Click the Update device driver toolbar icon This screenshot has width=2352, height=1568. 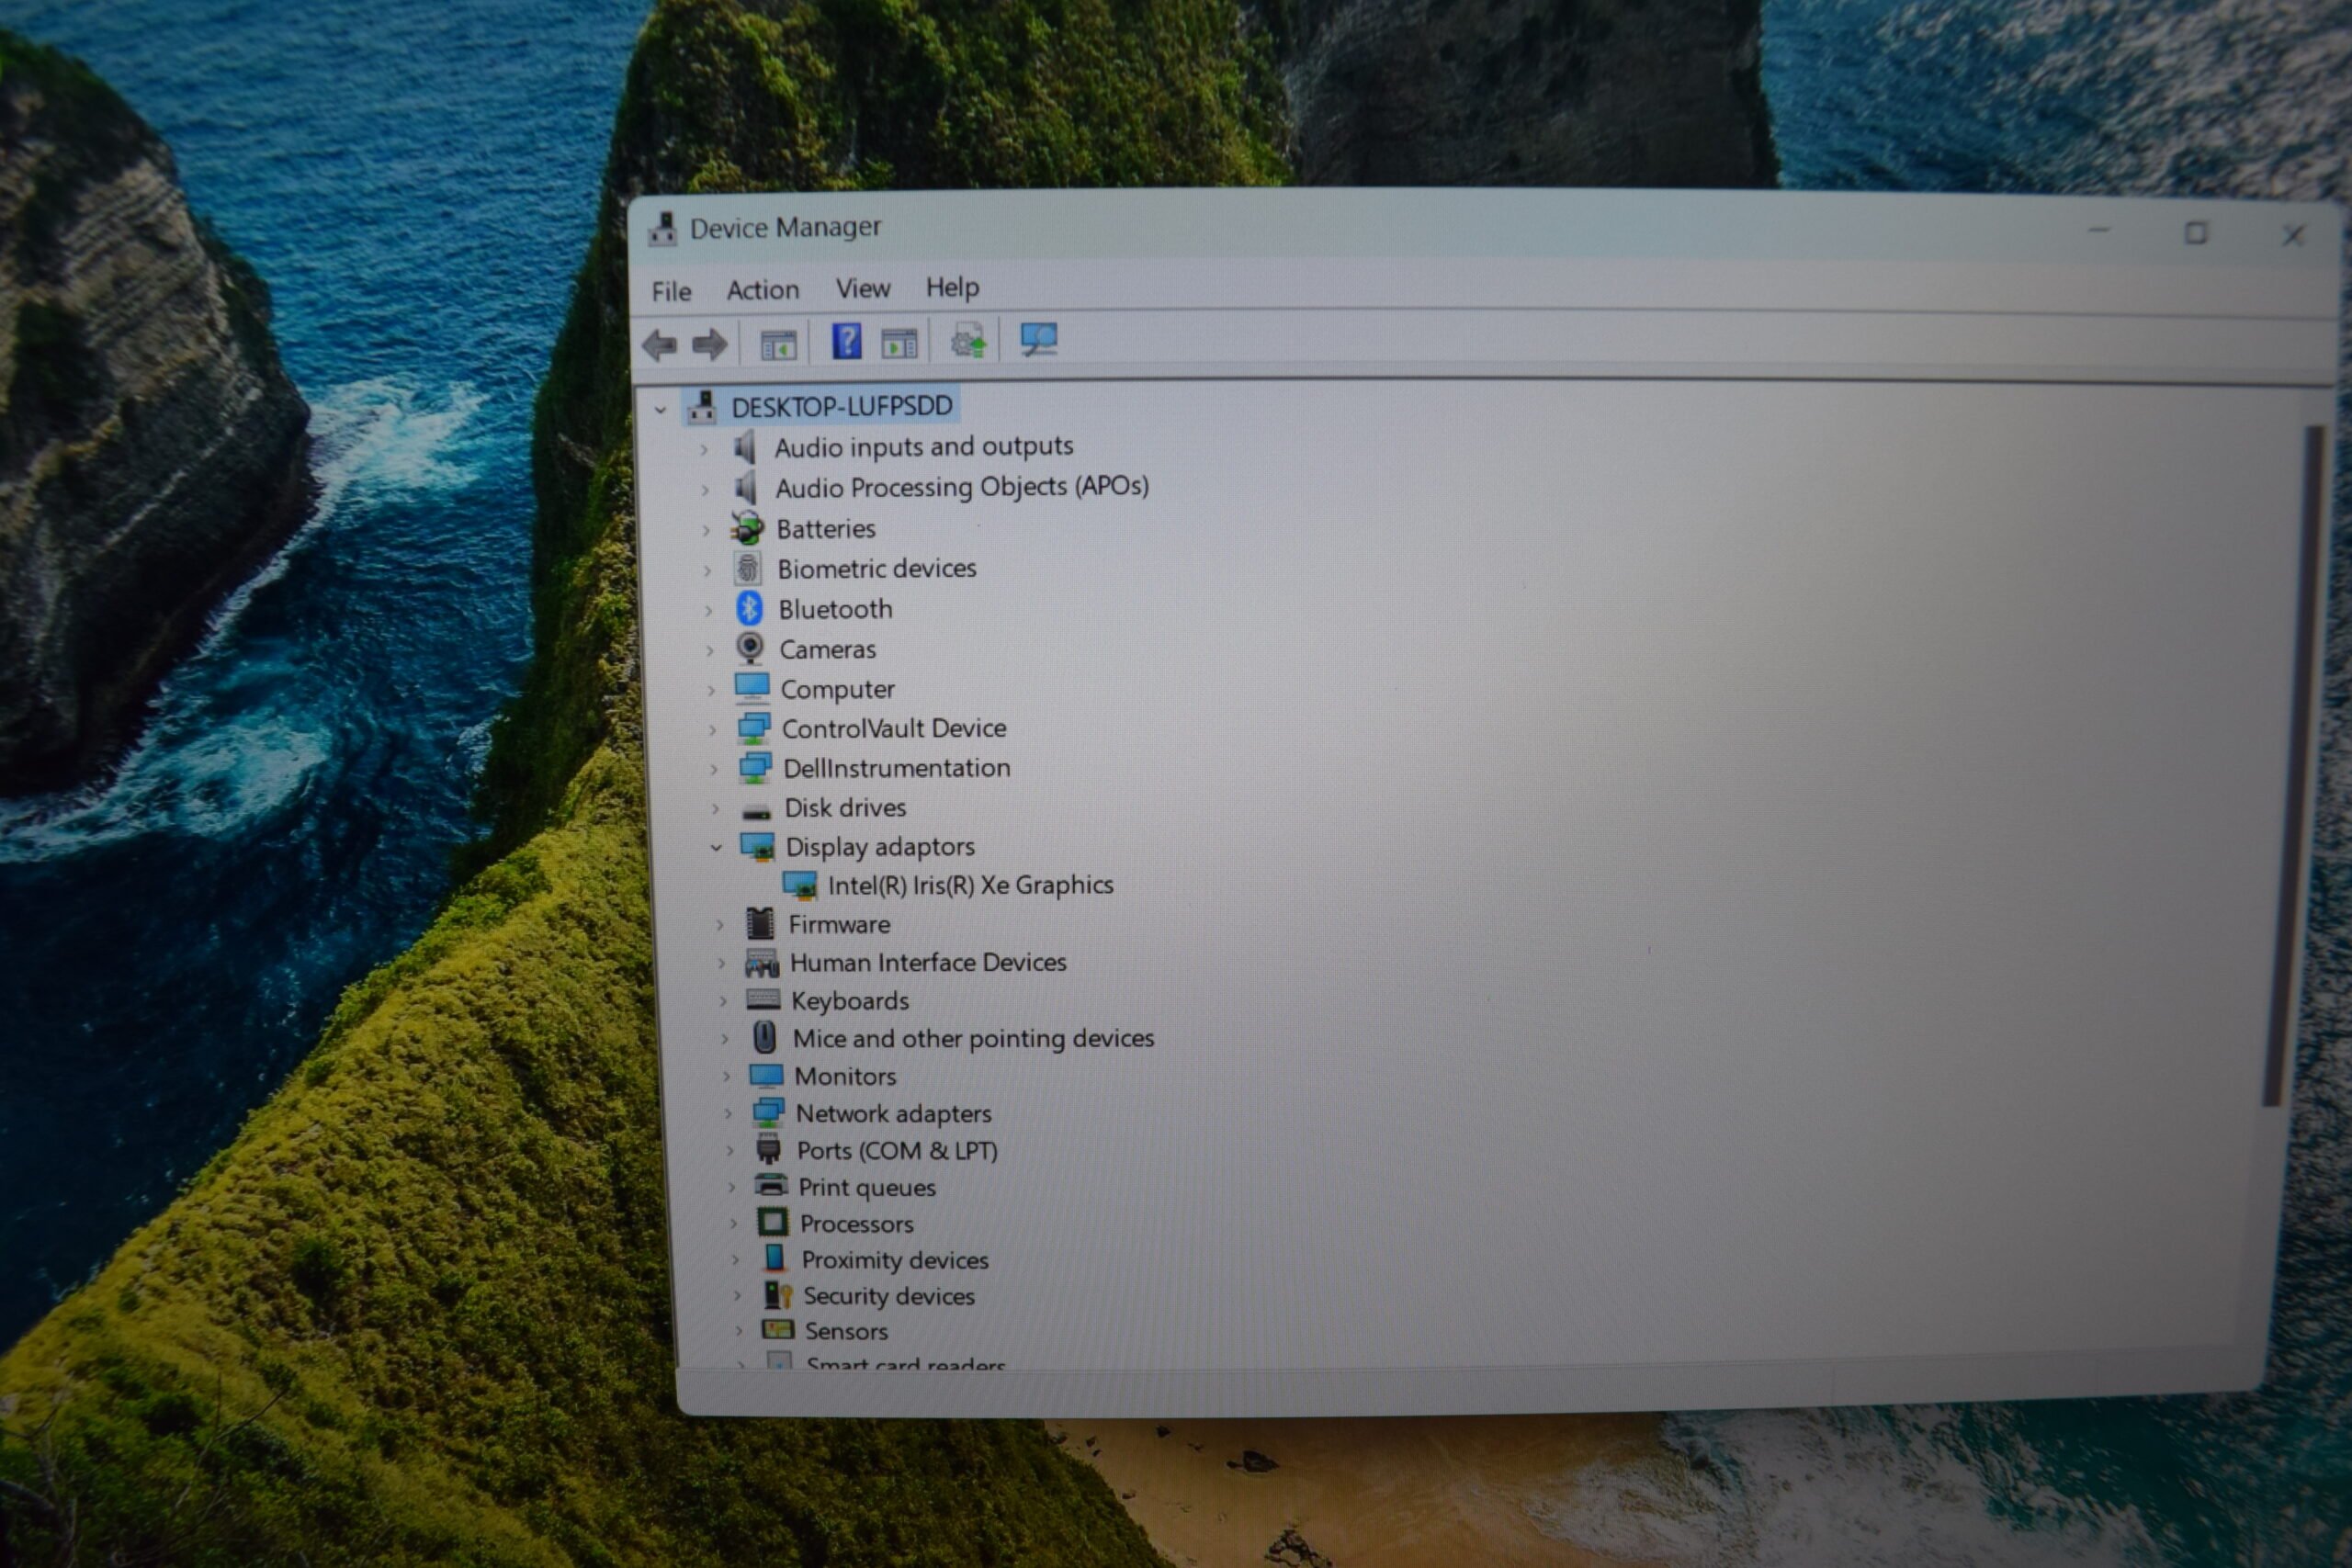tap(968, 341)
